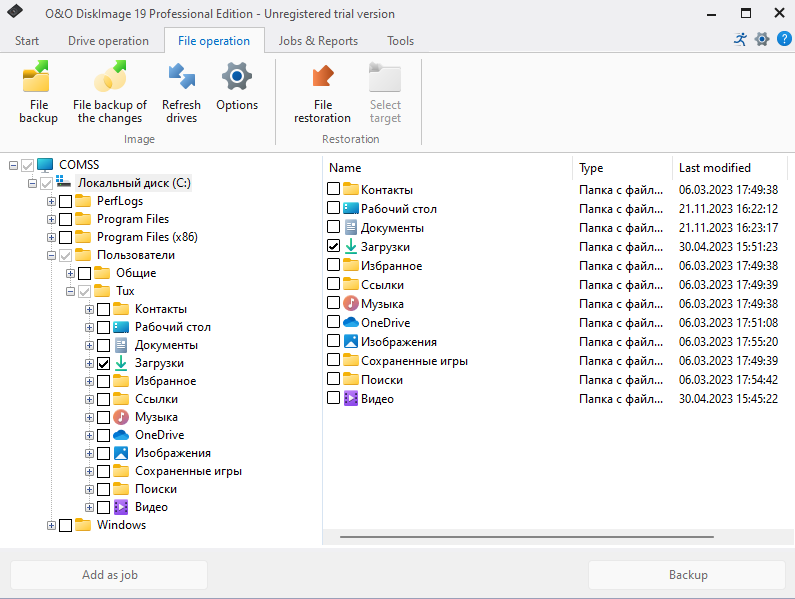
Task: Collapse the Пользователи folder node
Action: coord(51,256)
